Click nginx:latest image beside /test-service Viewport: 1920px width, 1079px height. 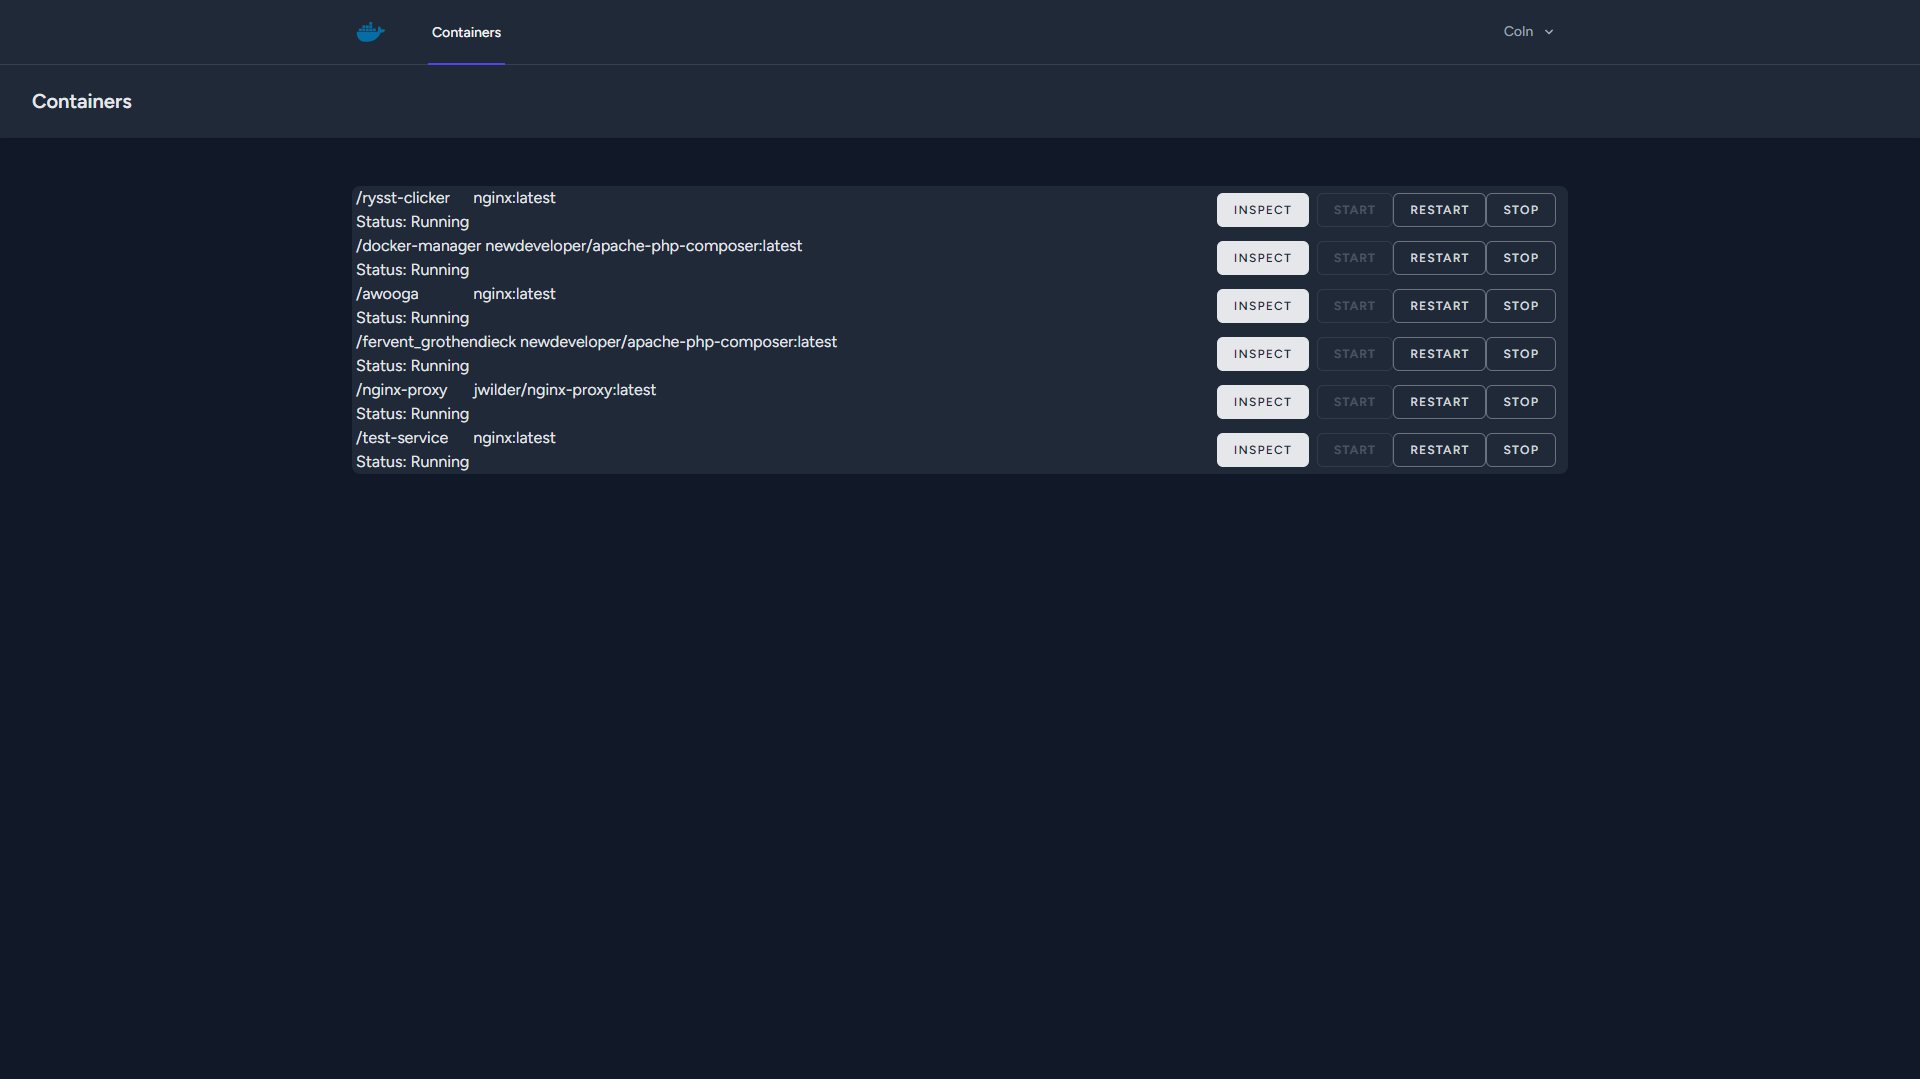click(514, 438)
